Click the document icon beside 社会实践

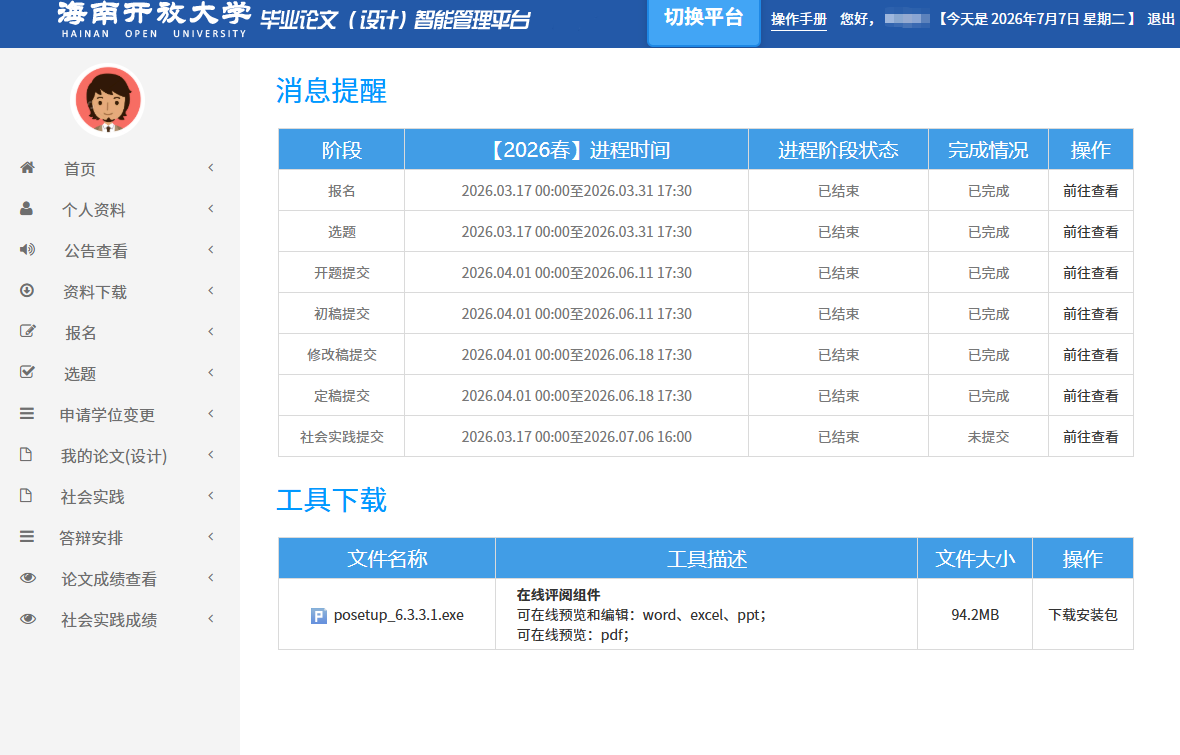[x=26, y=495]
